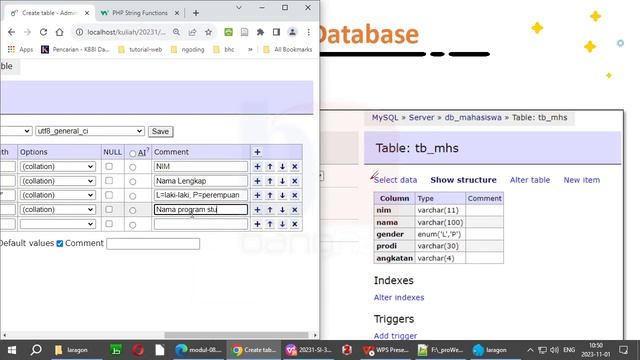Open the engine dropdown left of collation
This screenshot has width=640, height=360.
(x=16, y=131)
